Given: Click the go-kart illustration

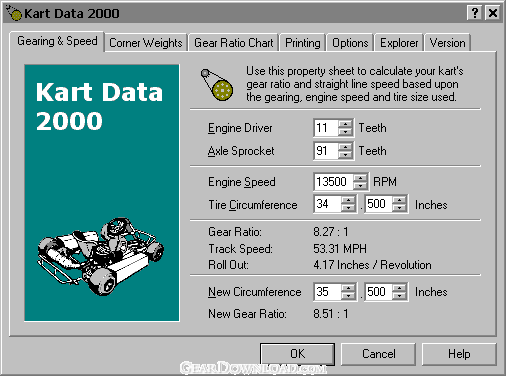Looking at the screenshot, I should tap(100, 256).
